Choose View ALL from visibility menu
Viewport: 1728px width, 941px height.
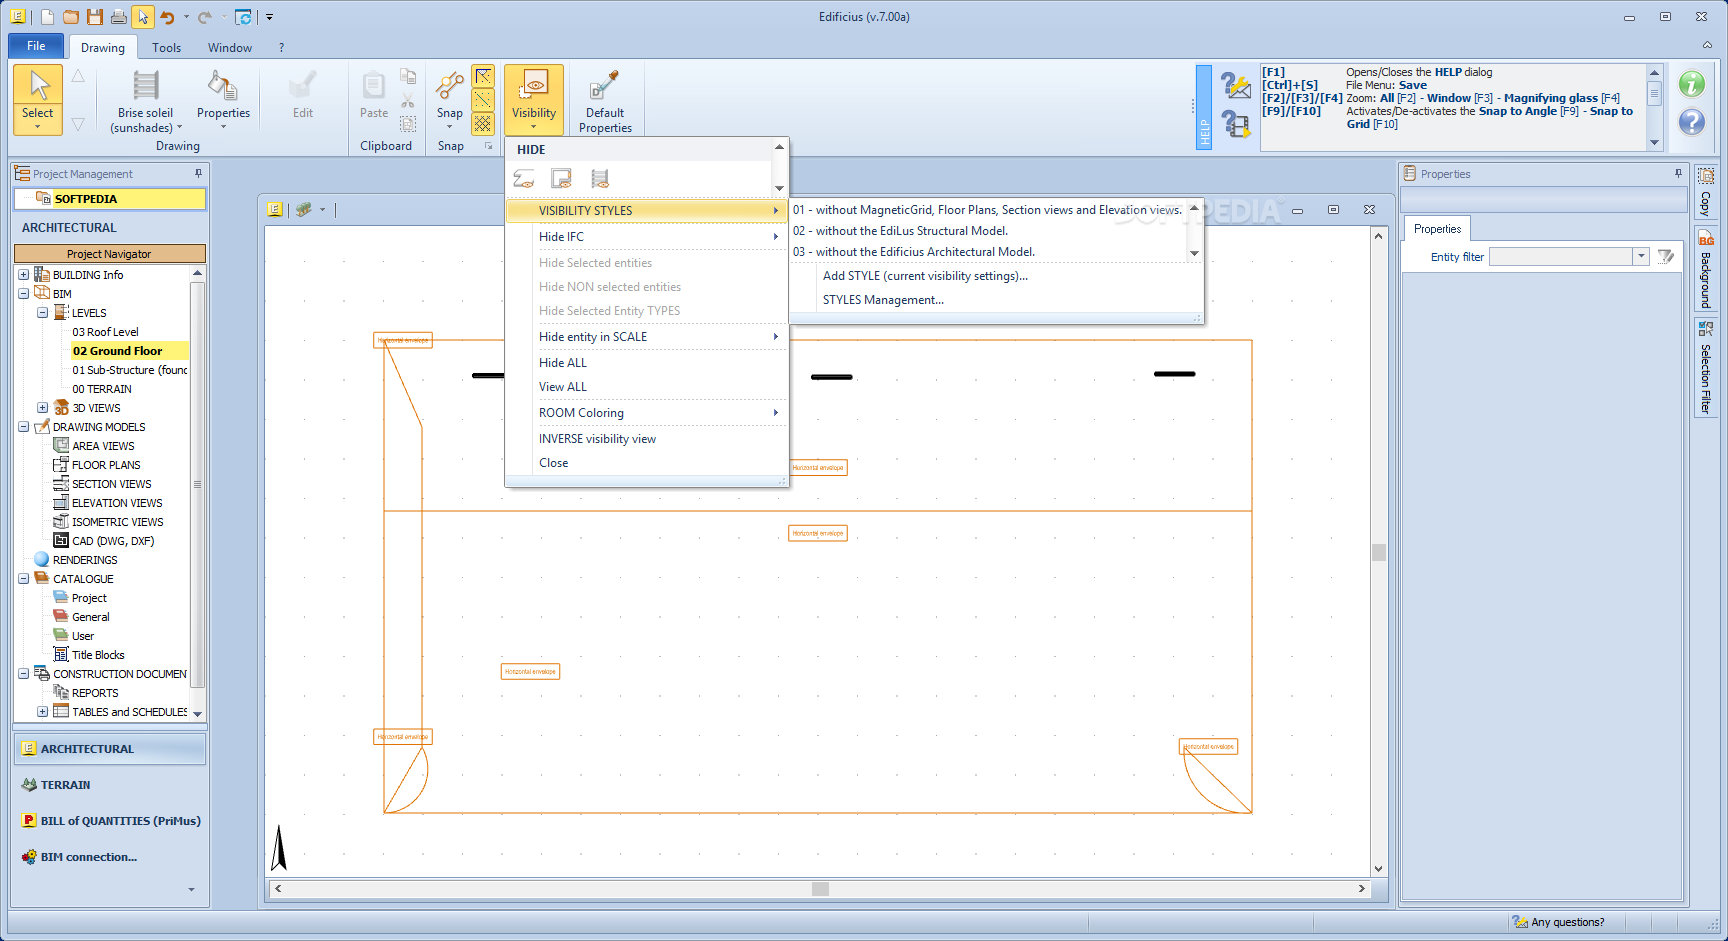click(x=646, y=387)
